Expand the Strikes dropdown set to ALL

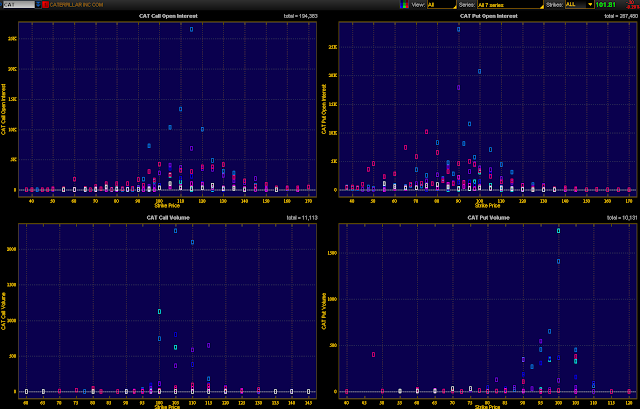(579, 4)
